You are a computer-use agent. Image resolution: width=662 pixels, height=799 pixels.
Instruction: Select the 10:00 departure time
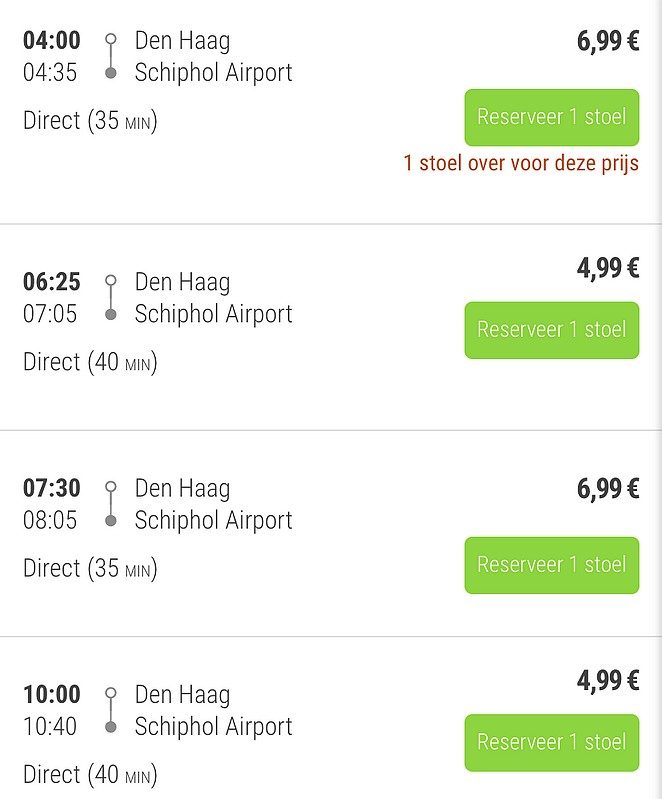click(x=51, y=694)
